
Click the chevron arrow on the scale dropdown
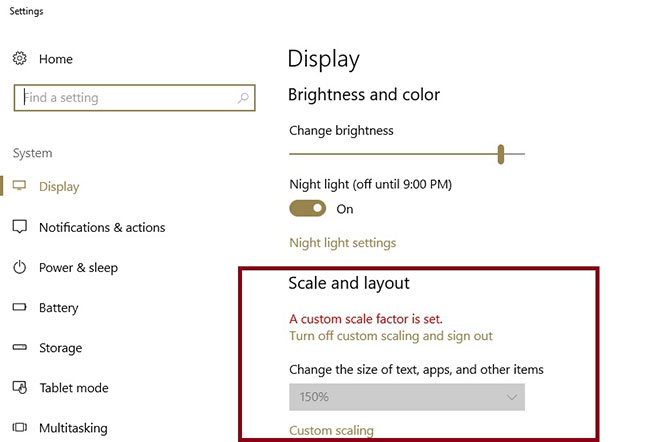(x=512, y=397)
